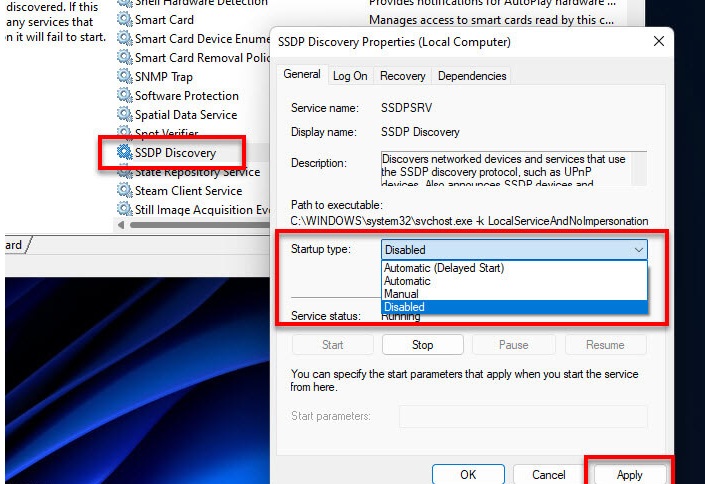Choose Automatic (Delayed Start) from startup list
The height and width of the screenshot is (484, 705).
(443, 268)
